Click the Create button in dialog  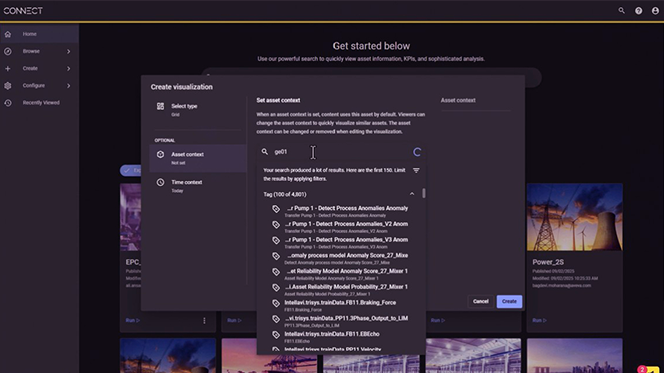pyautogui.click(x=509, y=301)
